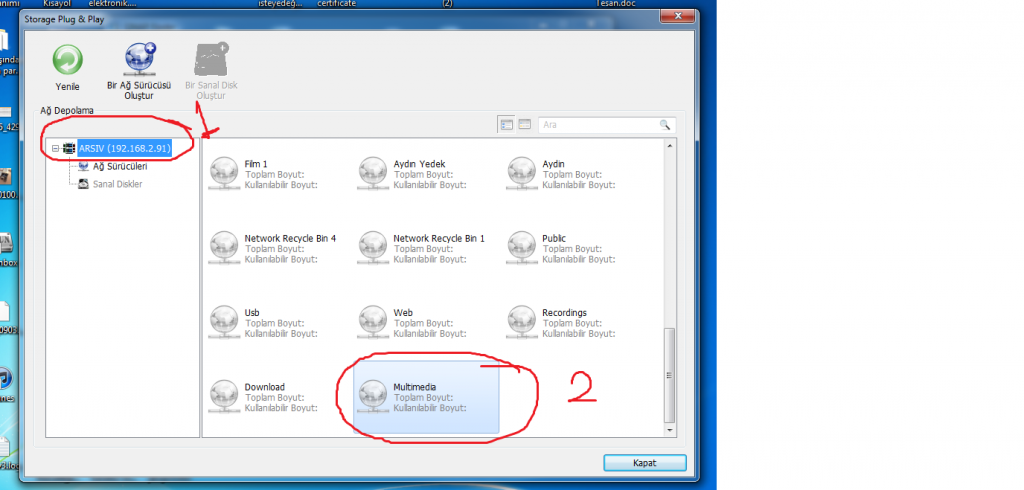The width and height of the screenshot is (1024, 490).
Task: Click the greyed Bir Sanal Disk Oluştur icon
Action: point(211,59)
